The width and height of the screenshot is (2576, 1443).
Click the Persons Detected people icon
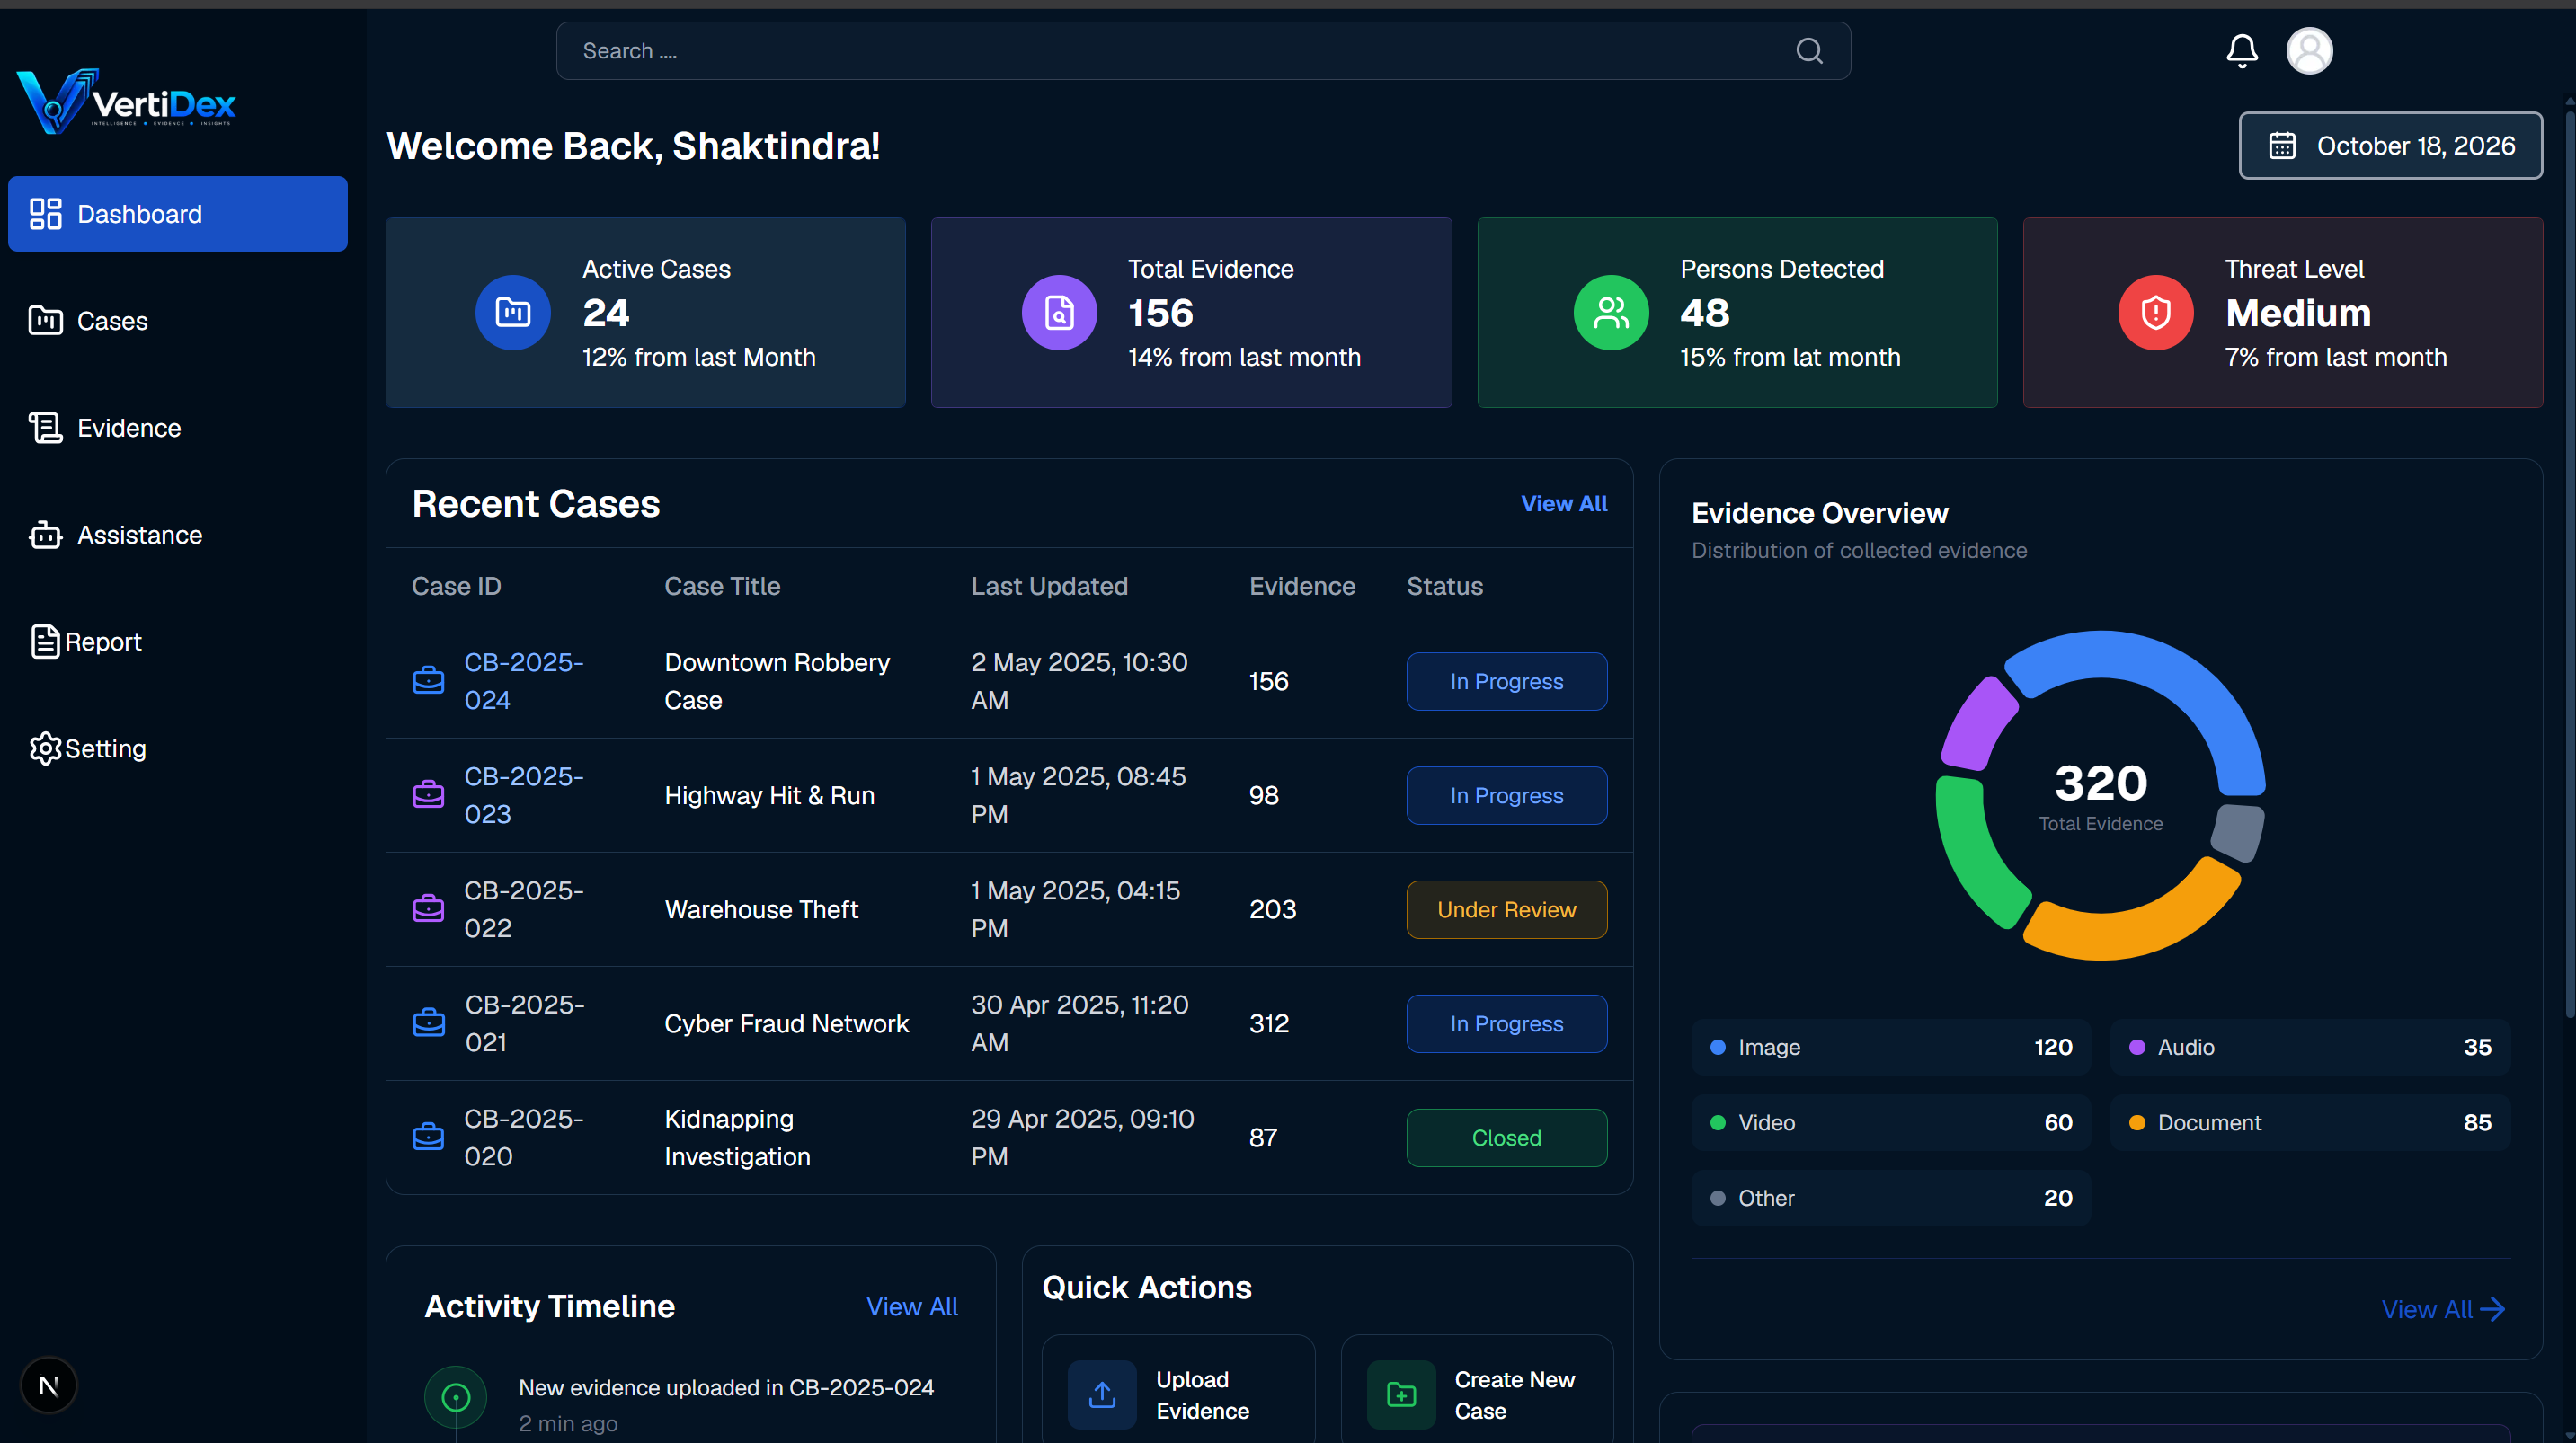[1610, 313]
